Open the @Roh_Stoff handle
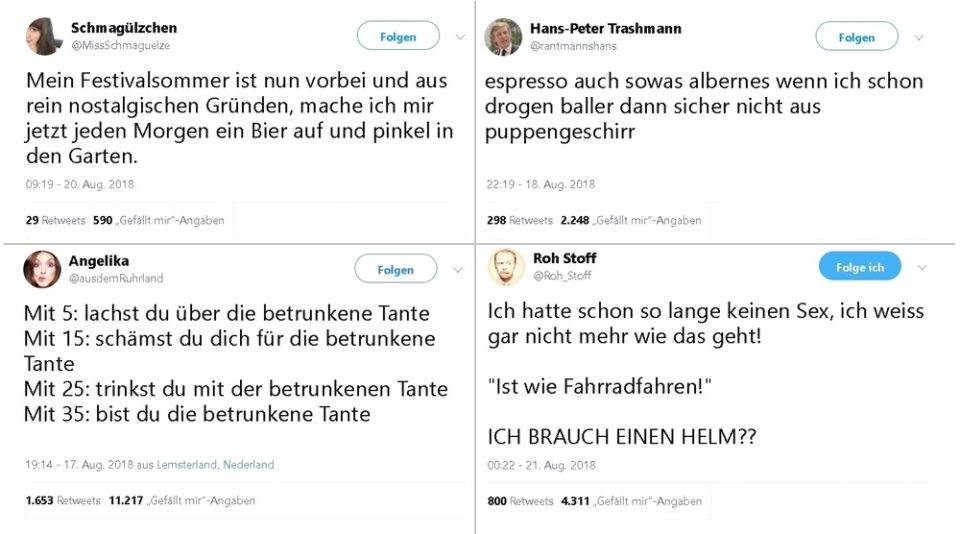Viewport: 960px width, 534px height. (x=562, y=276)
